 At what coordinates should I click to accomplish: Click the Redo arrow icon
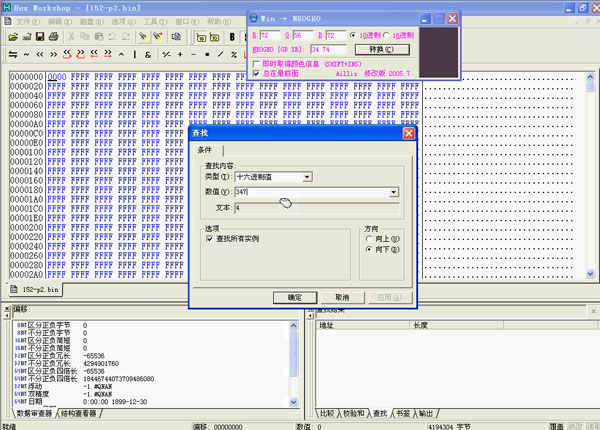click(x=126, y=37)
